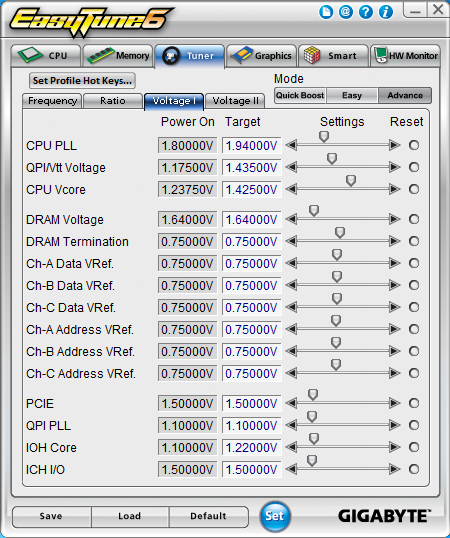Increase ICH I/O with right arrow
Image resolution: width=450 pixels, height=538 pixels.
tap(394, 469)
